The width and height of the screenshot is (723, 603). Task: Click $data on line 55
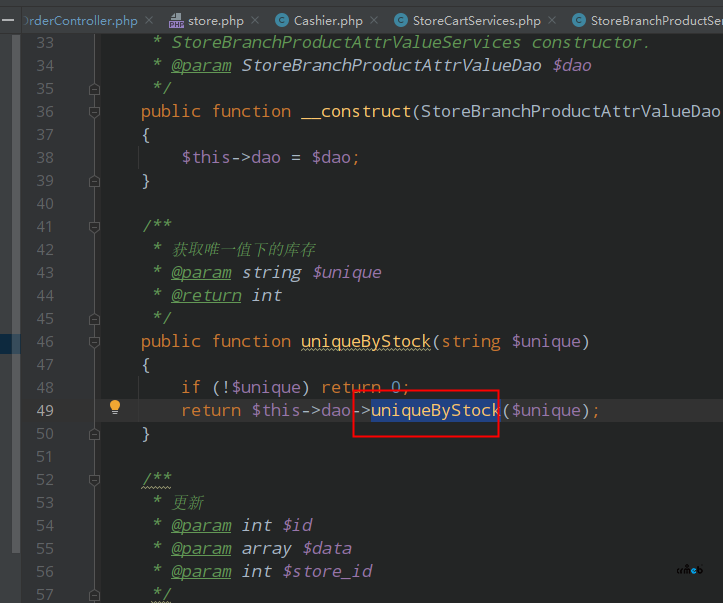(x=327, y=549)
